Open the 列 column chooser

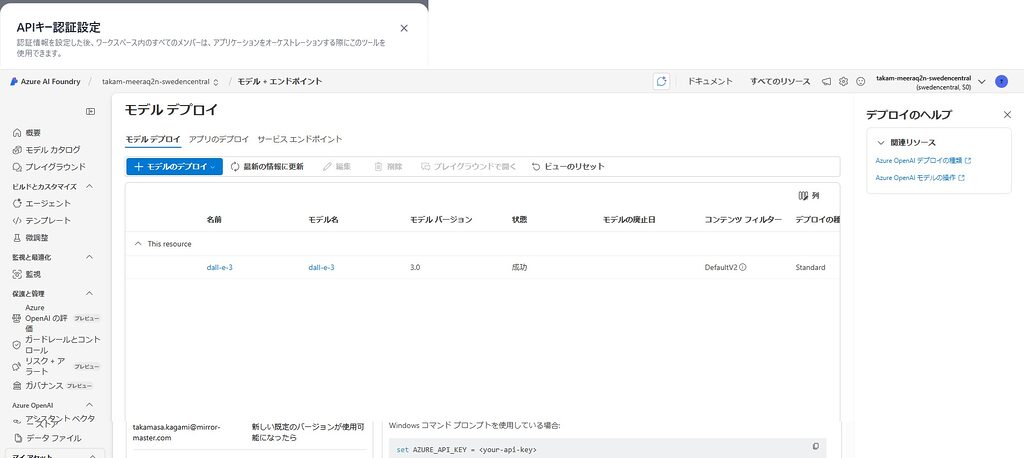pyautogui.click(x=808, y=195)
